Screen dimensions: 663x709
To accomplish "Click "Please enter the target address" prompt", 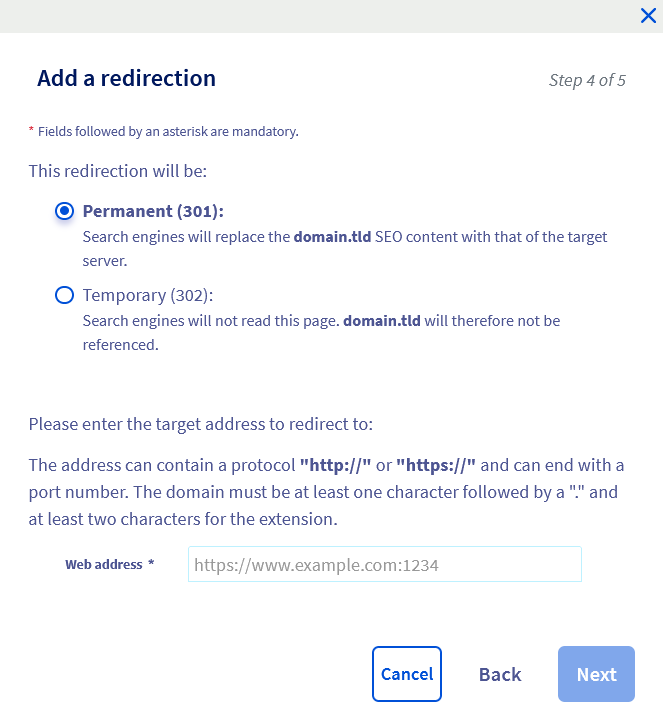I will (x=200, y=424).
